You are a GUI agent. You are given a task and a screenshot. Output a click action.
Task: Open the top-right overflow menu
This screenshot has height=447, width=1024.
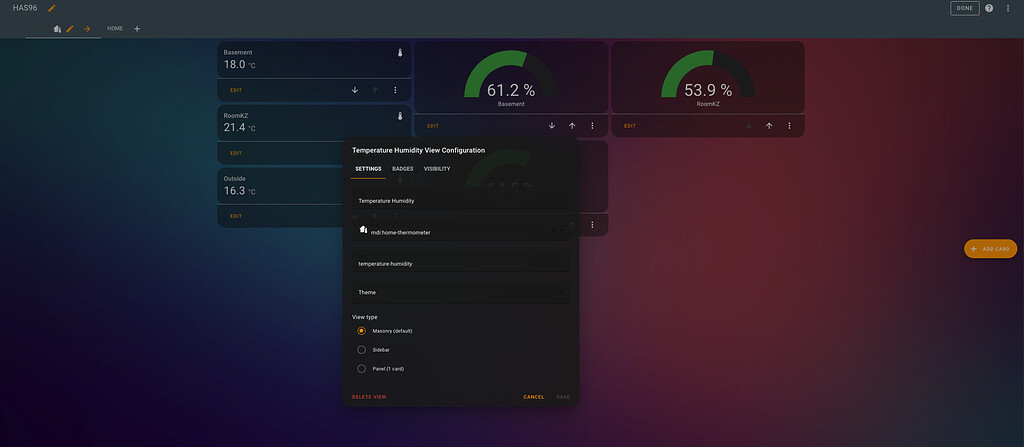pos(1008,8)
